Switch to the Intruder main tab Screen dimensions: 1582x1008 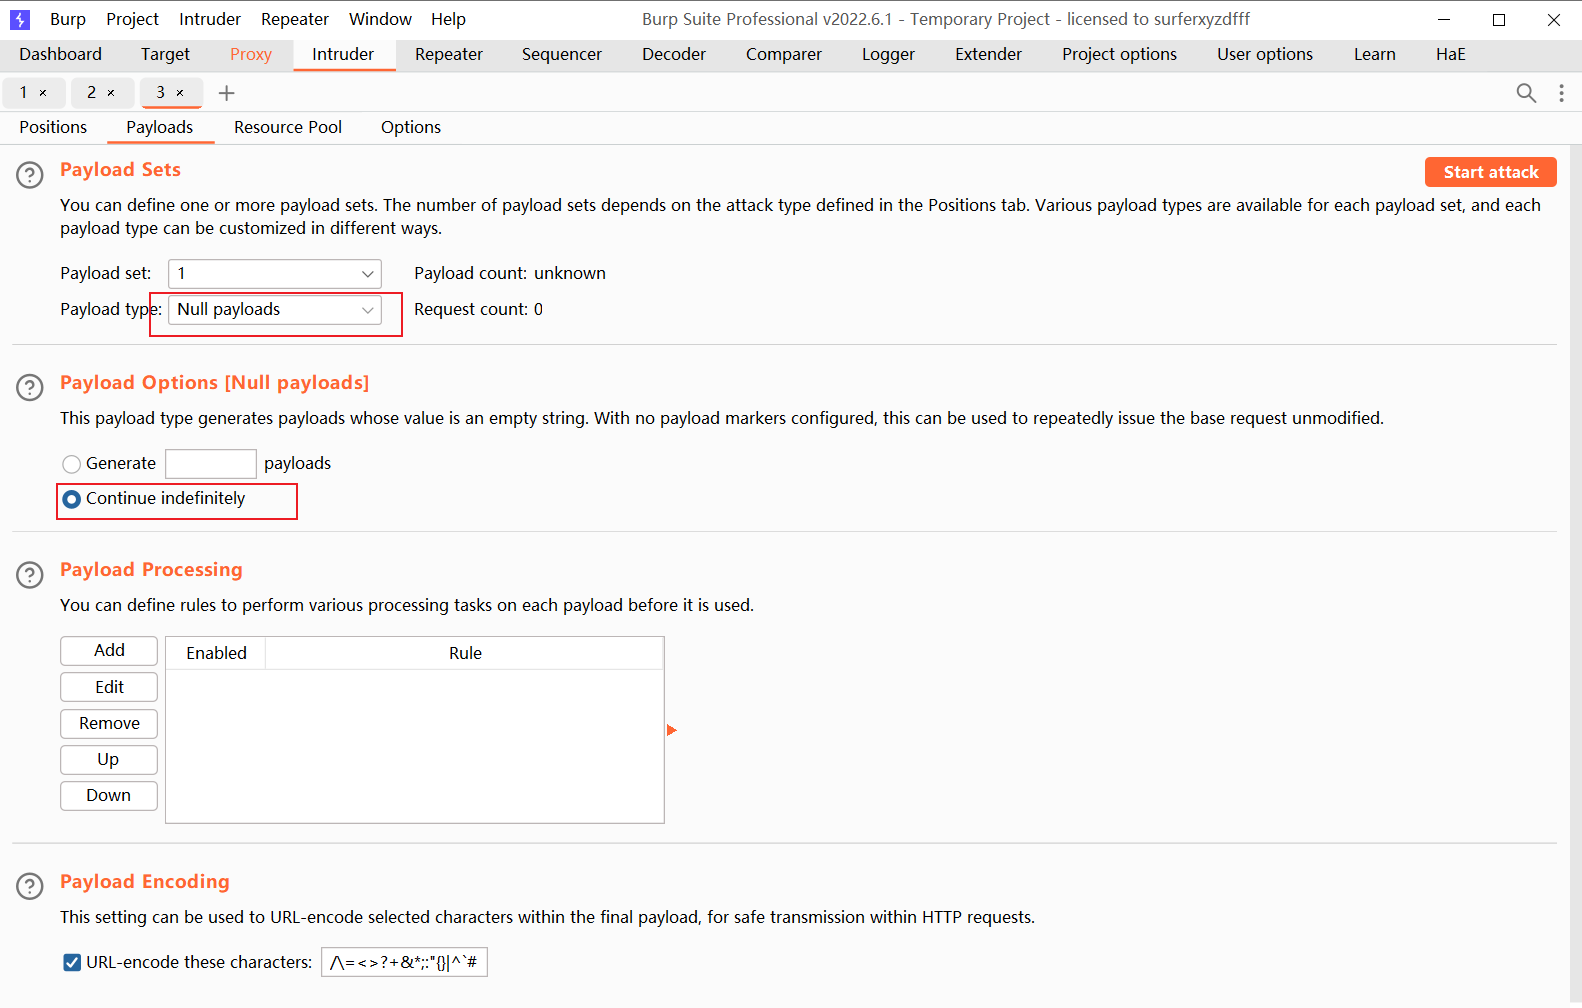pos(343,54)
